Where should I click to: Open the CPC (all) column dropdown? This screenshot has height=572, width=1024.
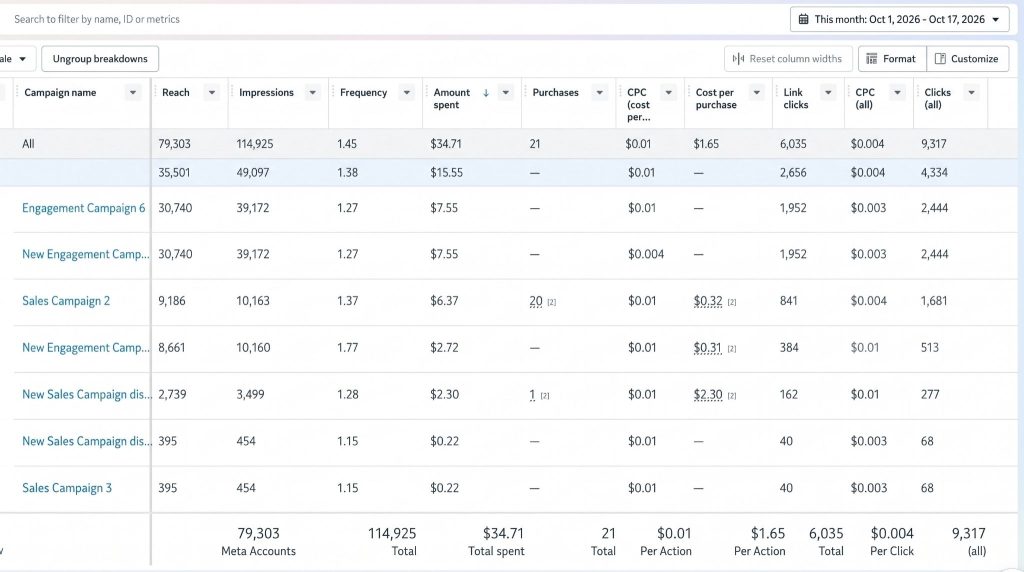click(x=897, y=93)
